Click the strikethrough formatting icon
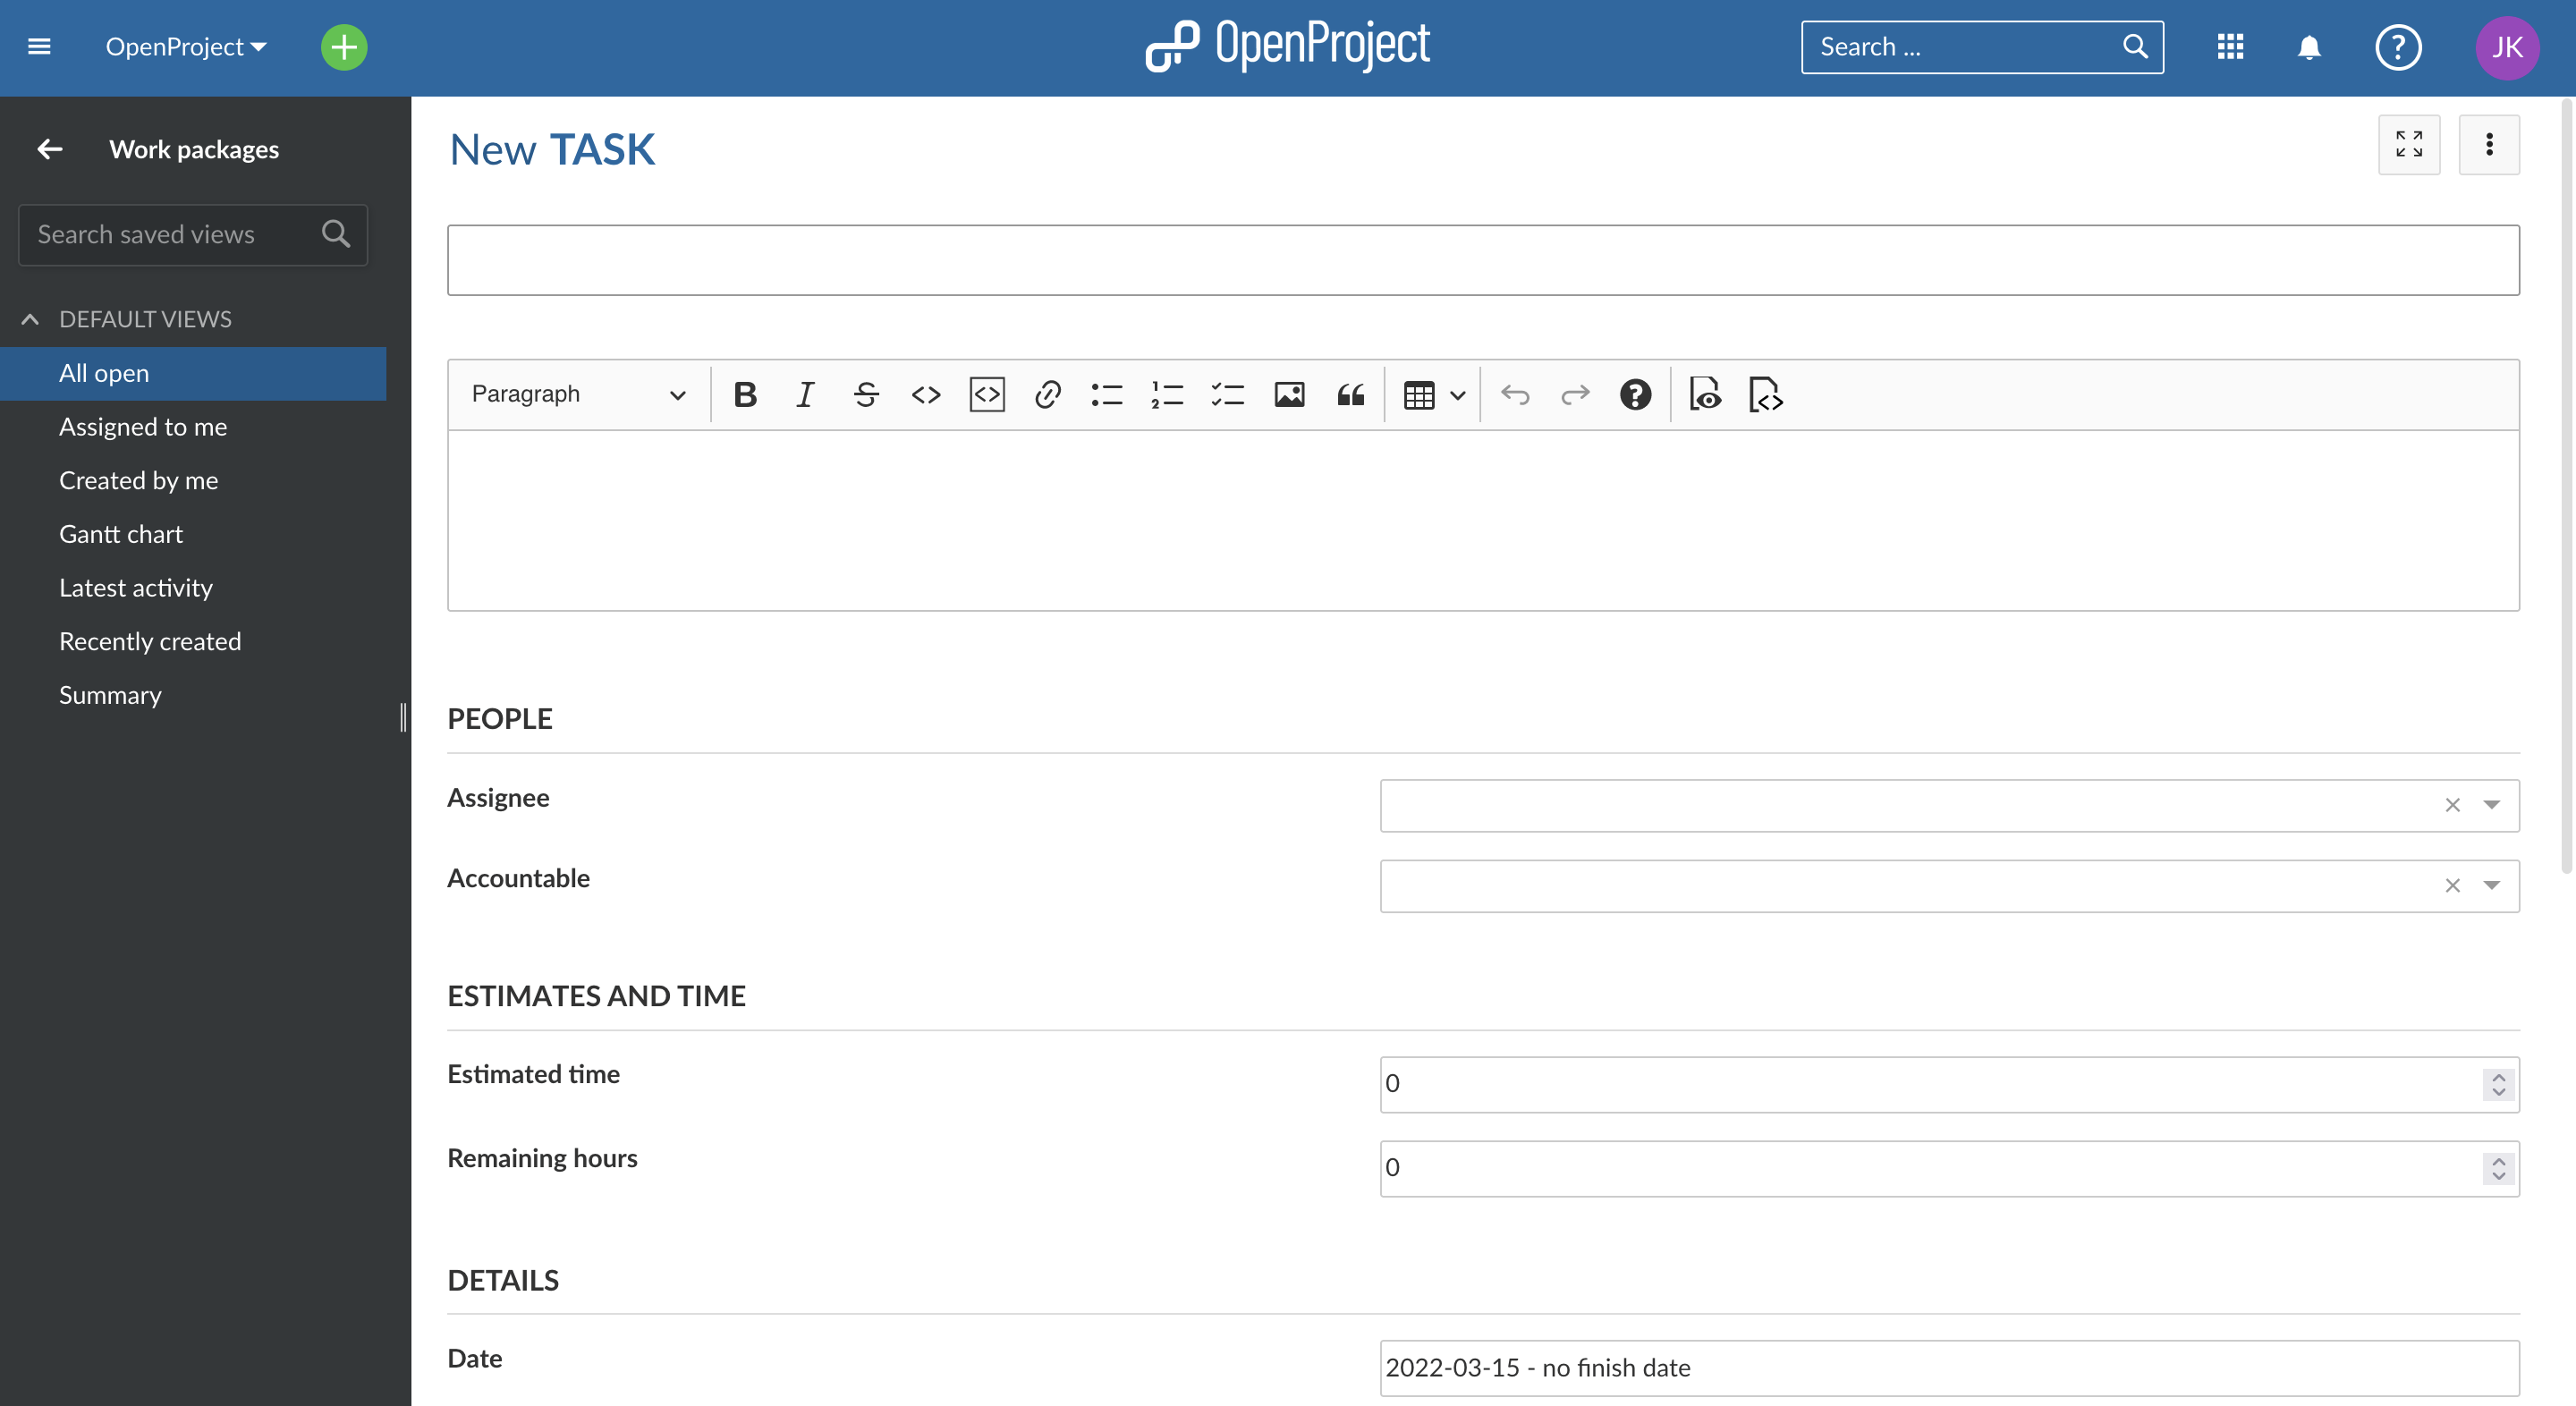The width and height of the screenshot is (2576, 1406). click(x=864, y=394)
